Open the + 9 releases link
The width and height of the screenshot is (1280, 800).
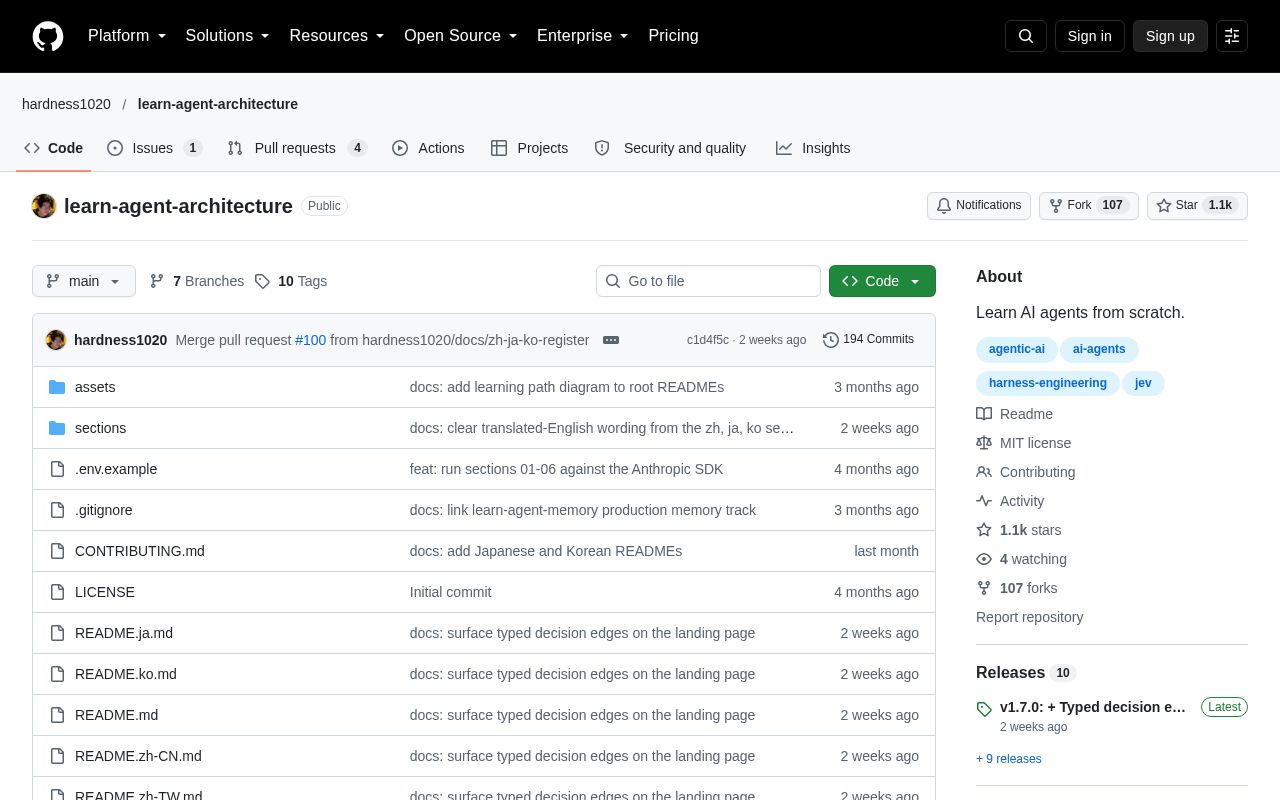[1009, 759]
